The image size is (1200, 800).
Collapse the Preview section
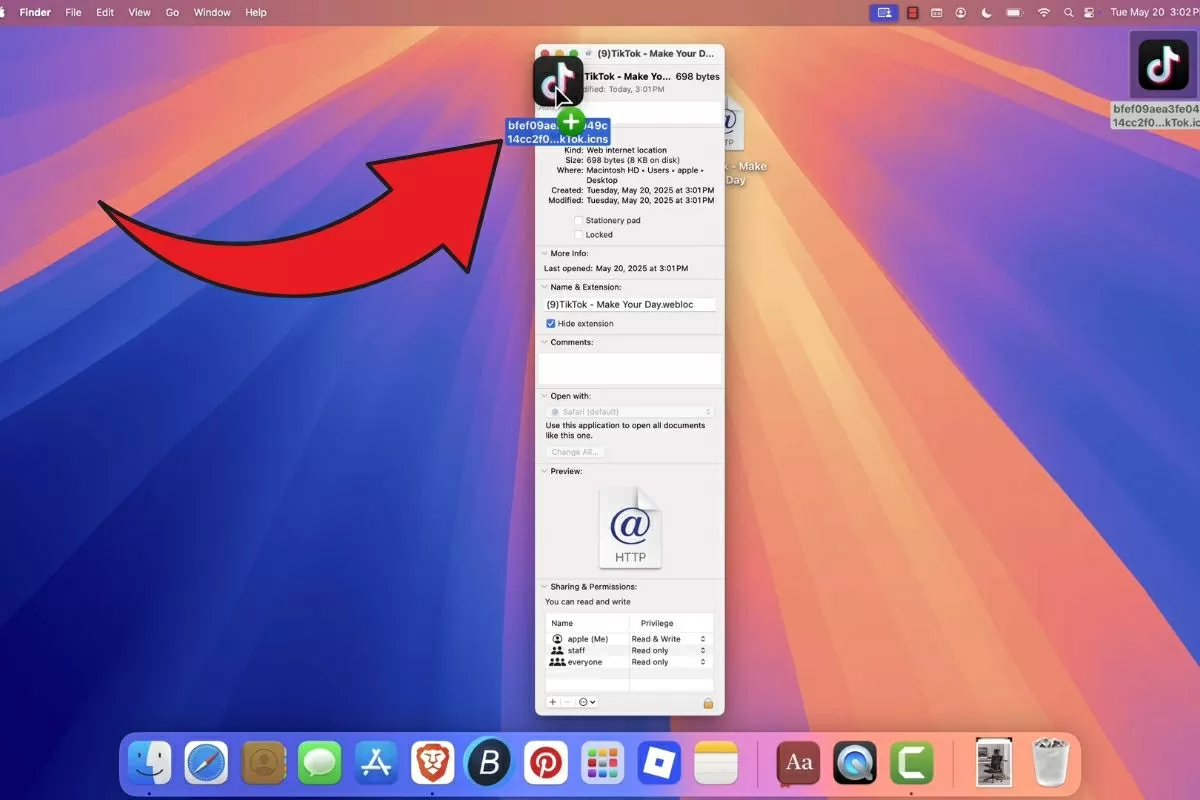click(544, 471)
